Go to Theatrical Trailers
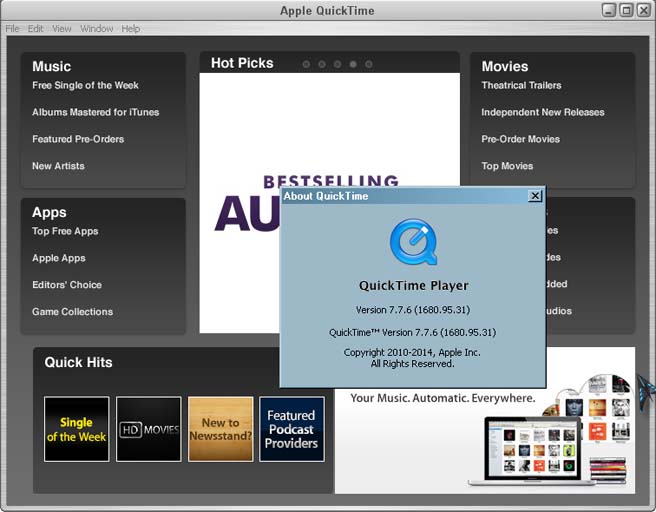Screen dimensions: 656x512 point(521,86)
